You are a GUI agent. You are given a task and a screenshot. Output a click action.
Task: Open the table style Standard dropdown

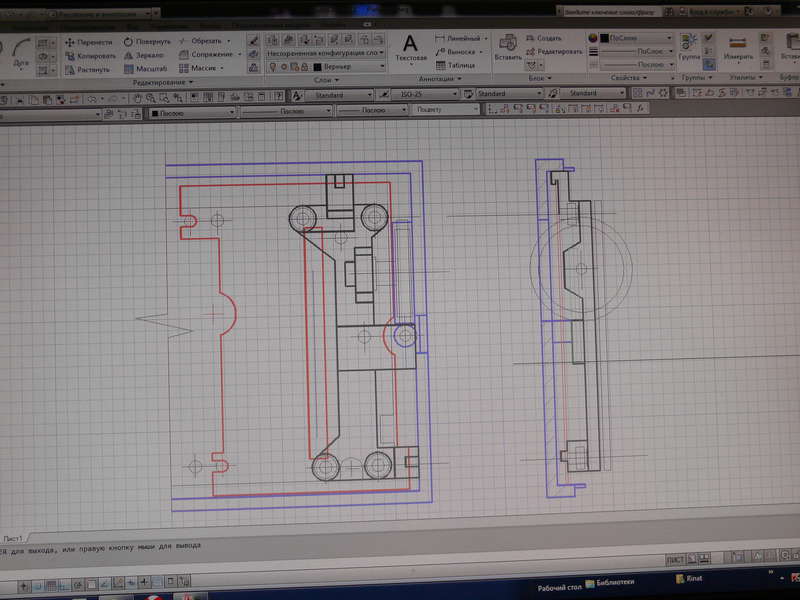pos(509,94)
